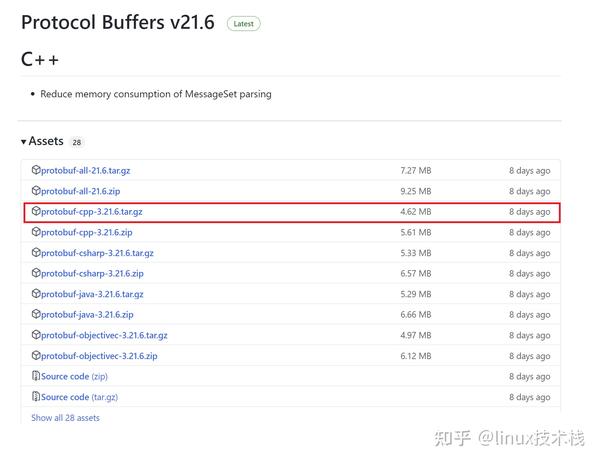Click package icon beside protobuf-all-21.6.zip
This screenshot has width=600, height=462.
tap(36, 191)
